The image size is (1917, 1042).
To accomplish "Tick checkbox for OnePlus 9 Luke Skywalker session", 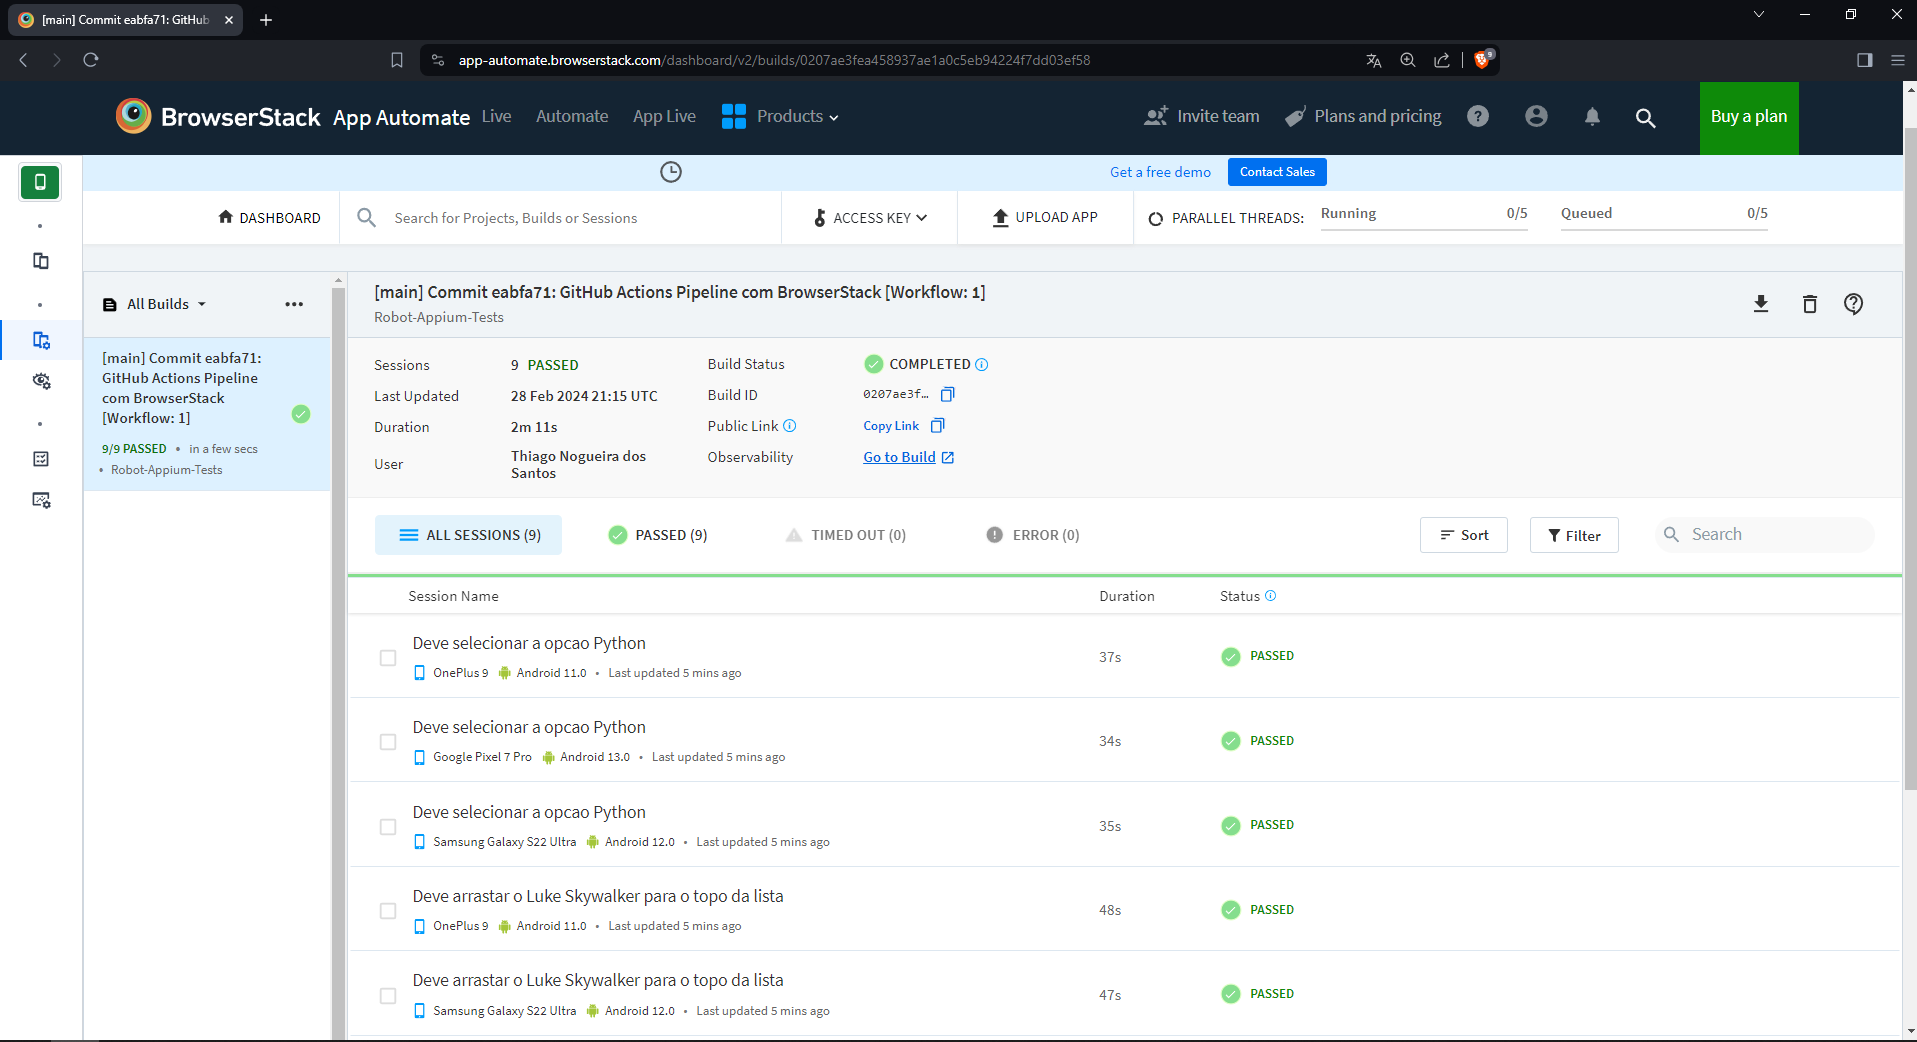I will point(388,911).
